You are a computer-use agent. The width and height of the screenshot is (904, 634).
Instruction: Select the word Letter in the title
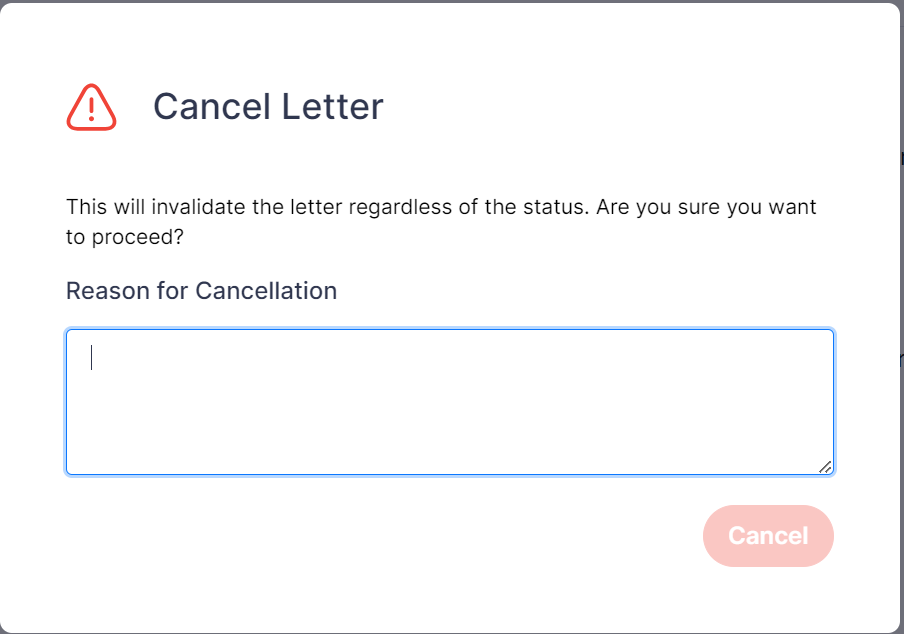(333, 107)
